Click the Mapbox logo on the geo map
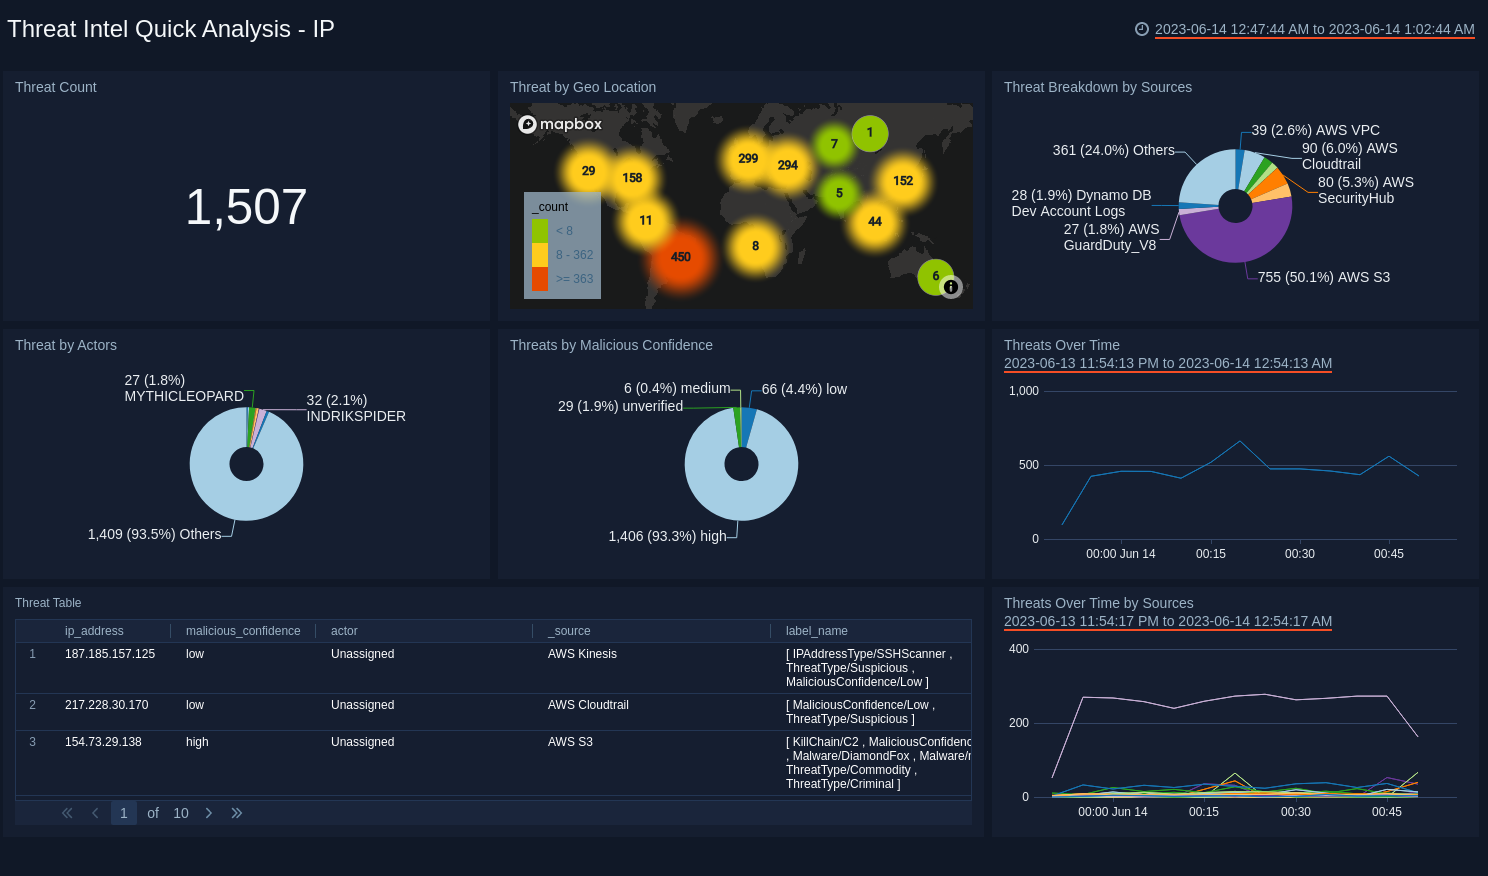 pyautogui.click(x=560, y=124)
